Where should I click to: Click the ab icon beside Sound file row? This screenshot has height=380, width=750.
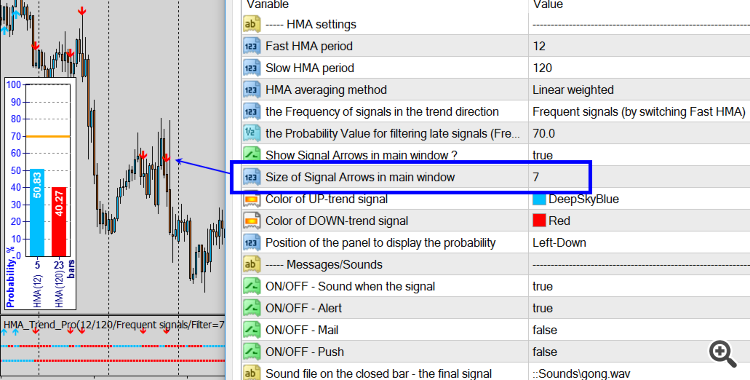click(251, 373)
